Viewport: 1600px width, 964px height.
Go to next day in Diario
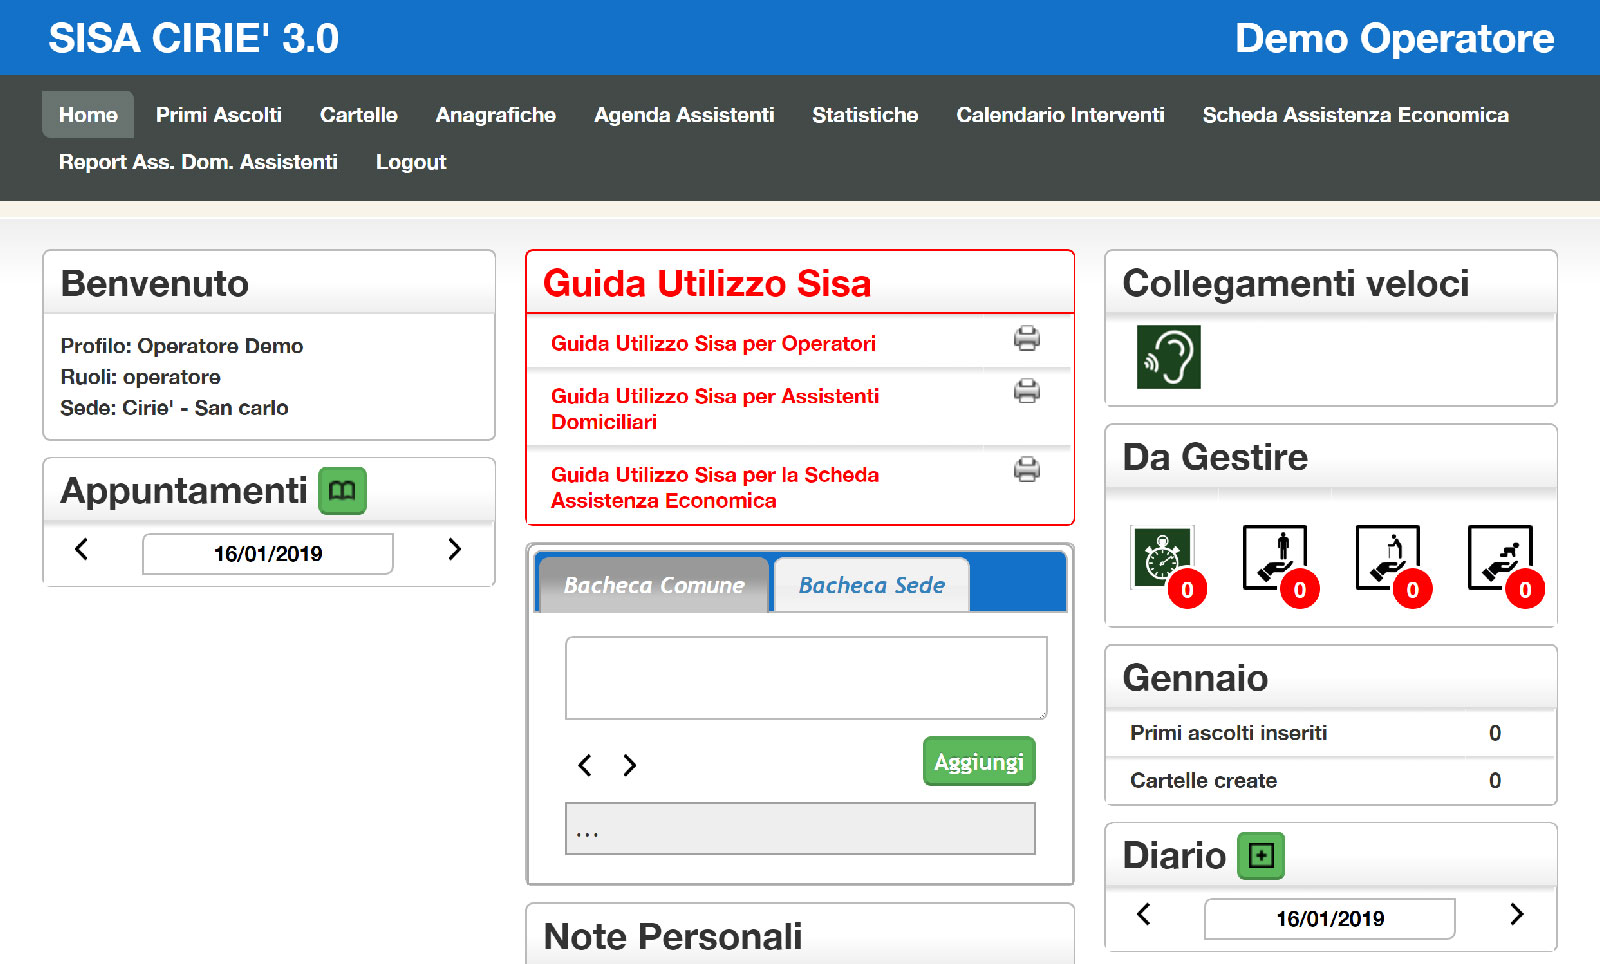[x=1516, y=914]
